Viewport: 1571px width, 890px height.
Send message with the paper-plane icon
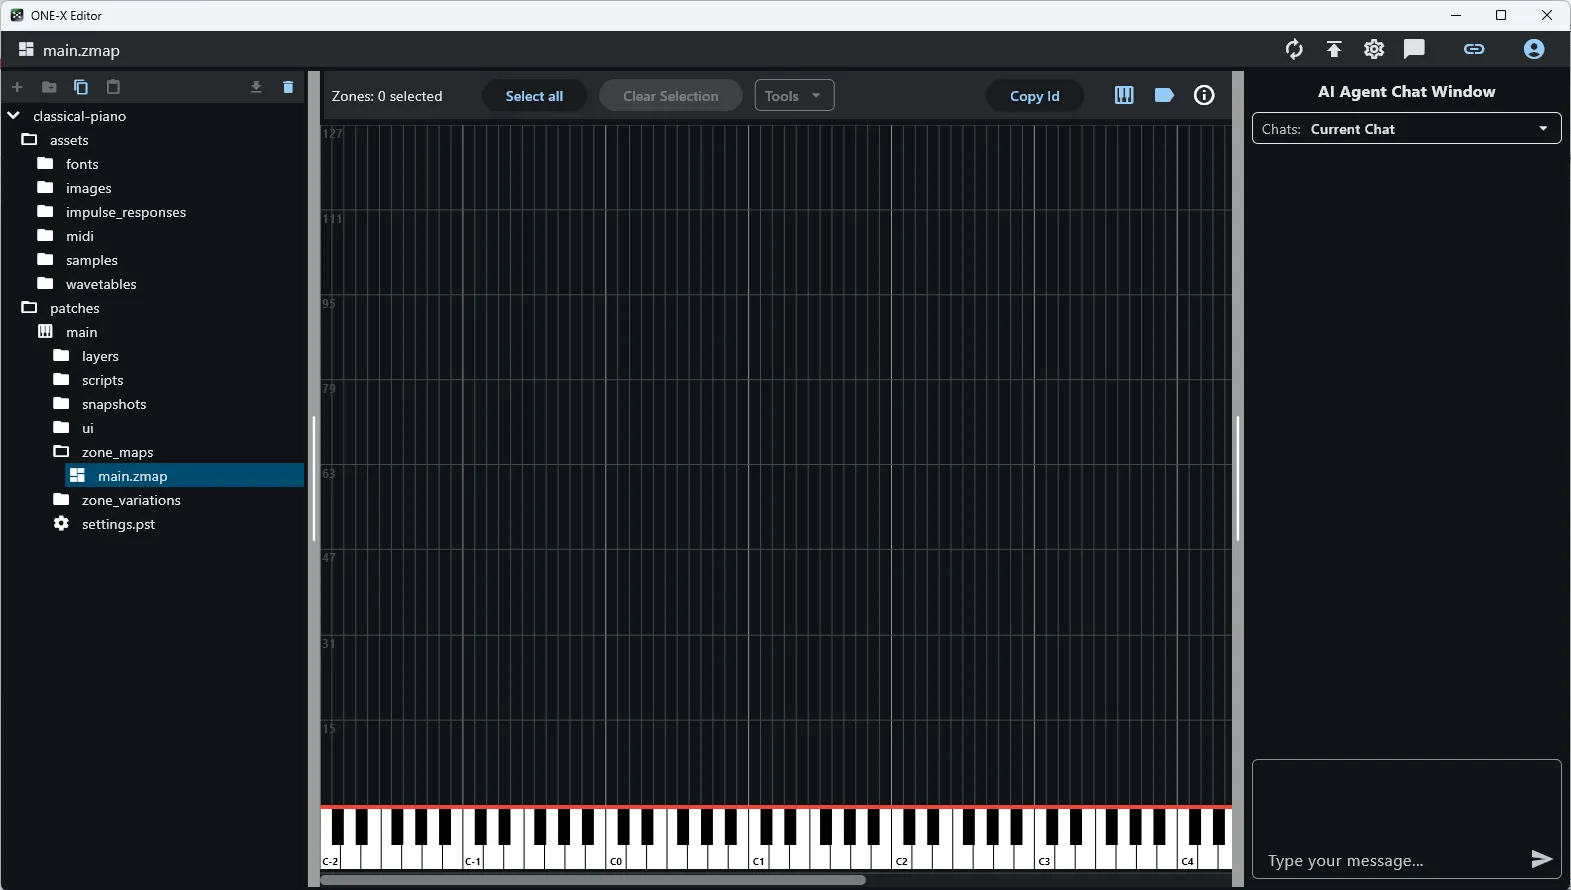(x=1541, y=859)
